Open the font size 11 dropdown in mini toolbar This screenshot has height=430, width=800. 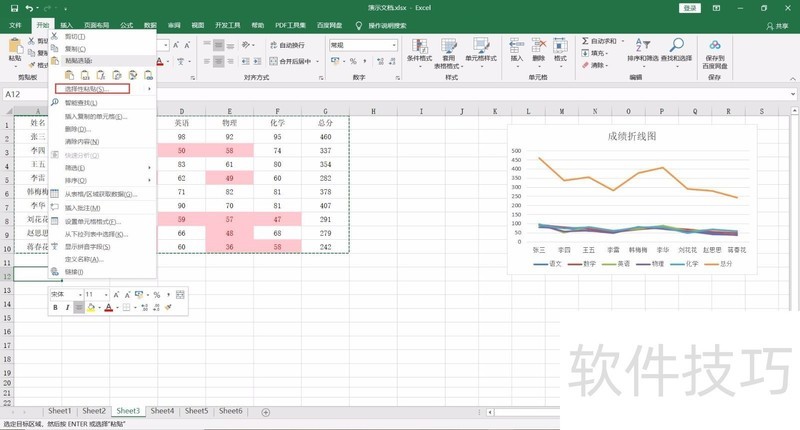click(106, 294)
